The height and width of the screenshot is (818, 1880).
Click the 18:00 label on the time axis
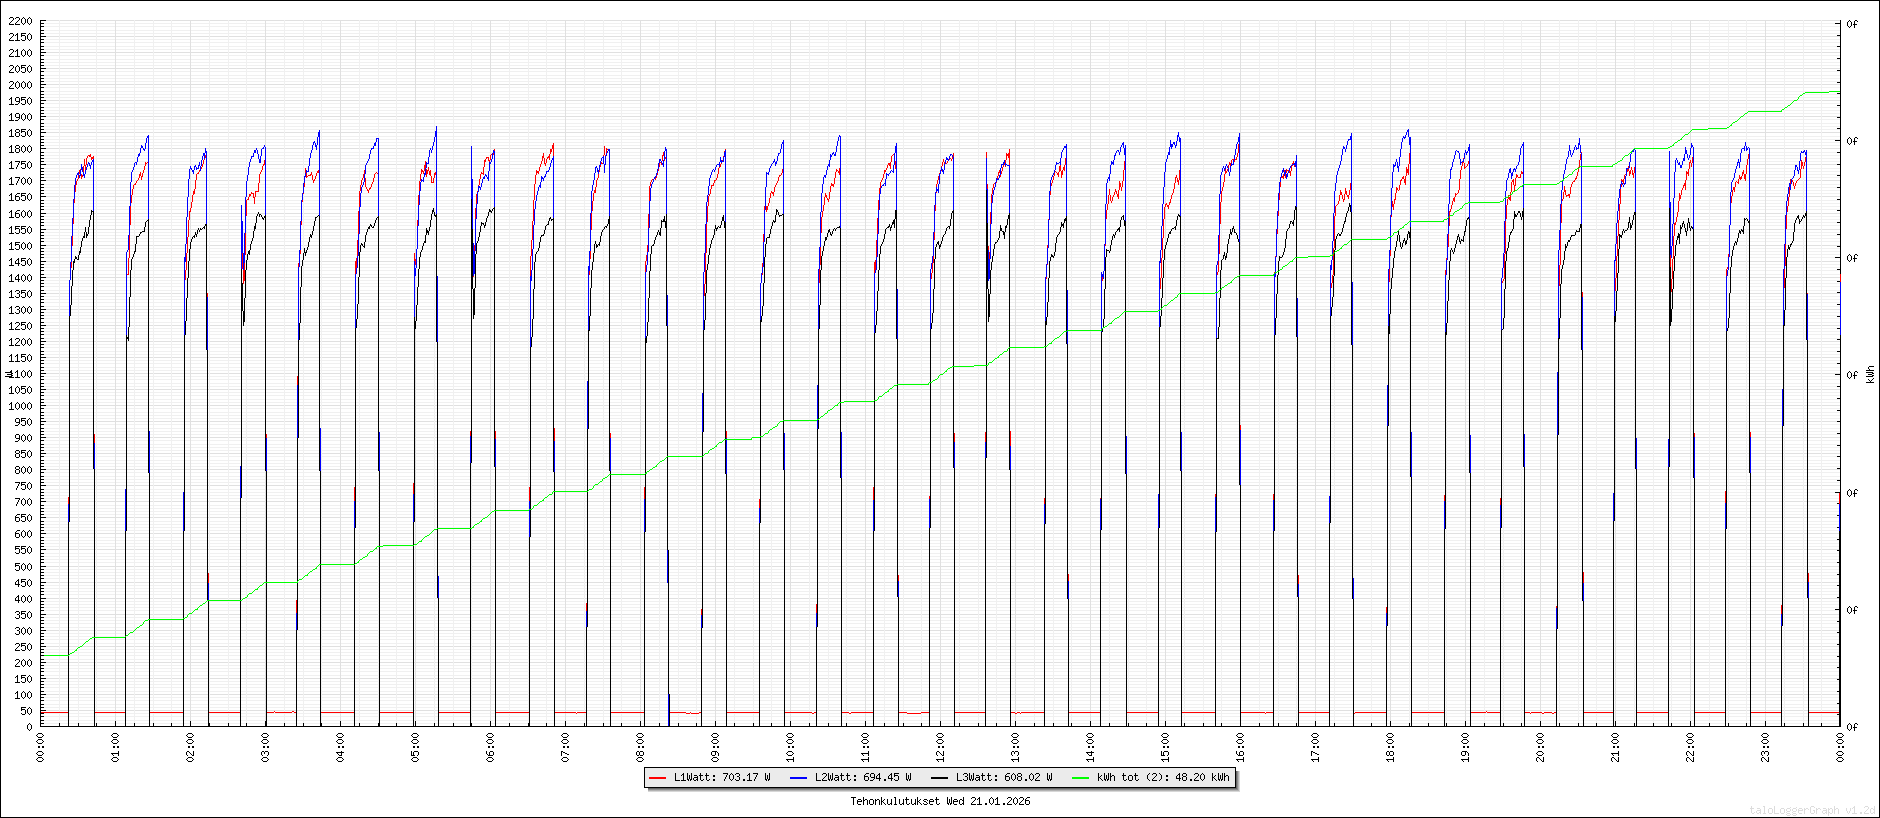pos(1390,747)
